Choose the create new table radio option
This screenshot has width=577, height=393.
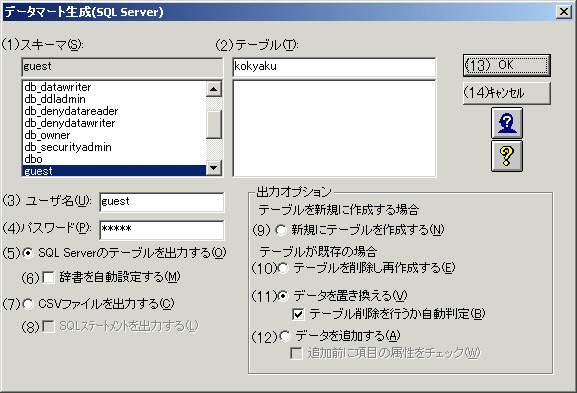click(281, 230)
